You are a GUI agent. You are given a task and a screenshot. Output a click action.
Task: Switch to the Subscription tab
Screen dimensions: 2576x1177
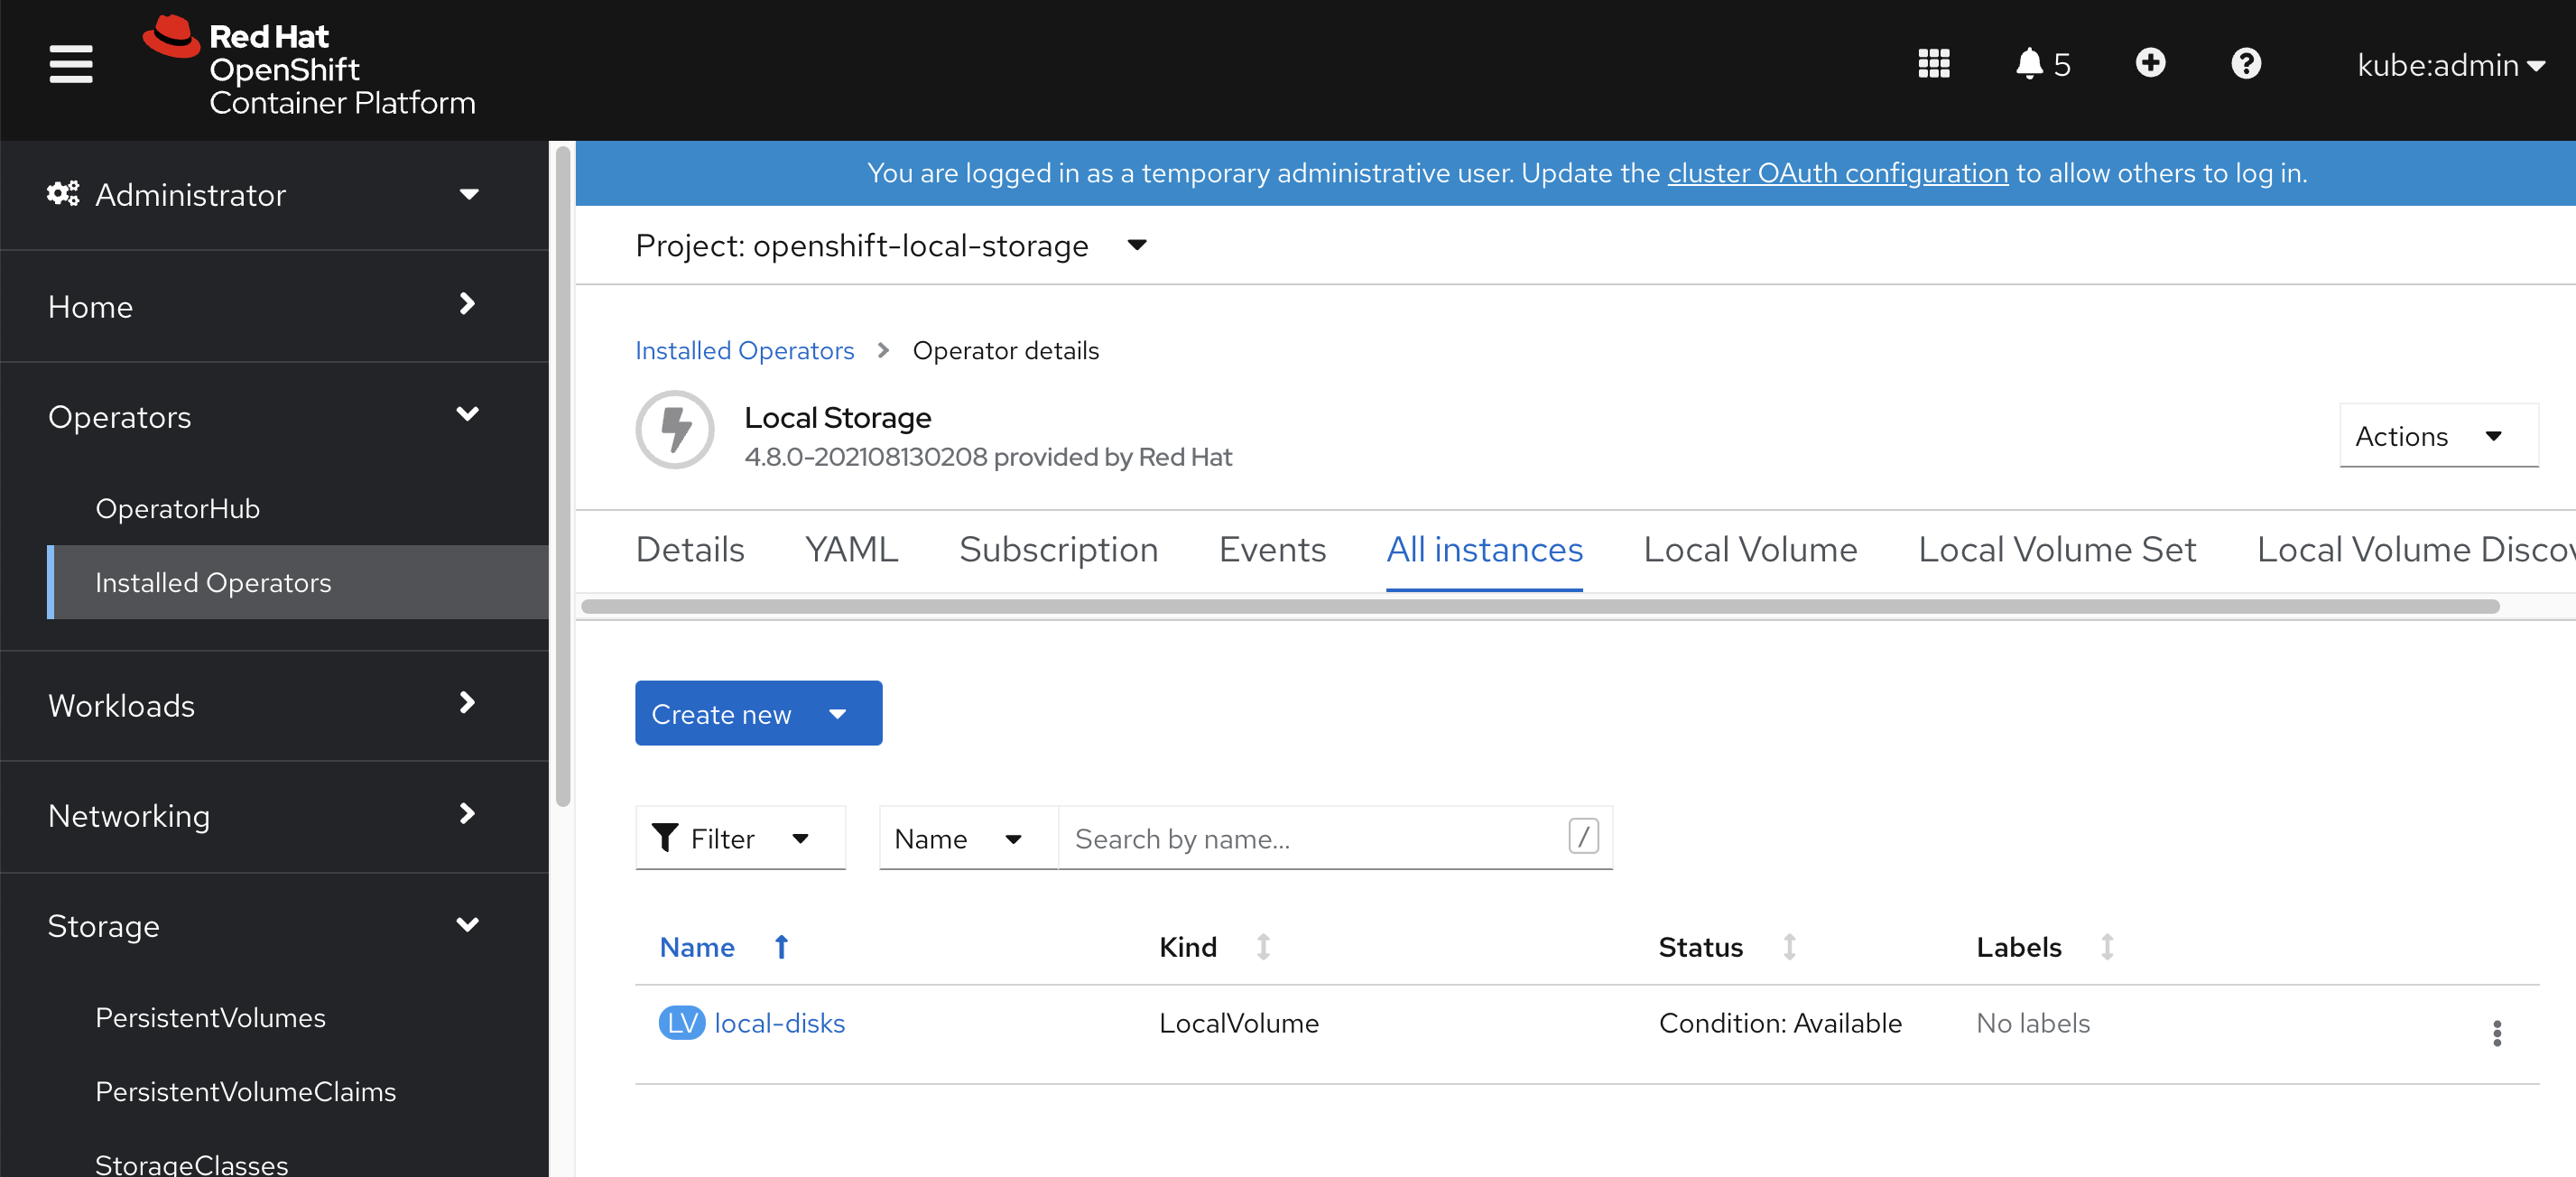[1058, 550]
